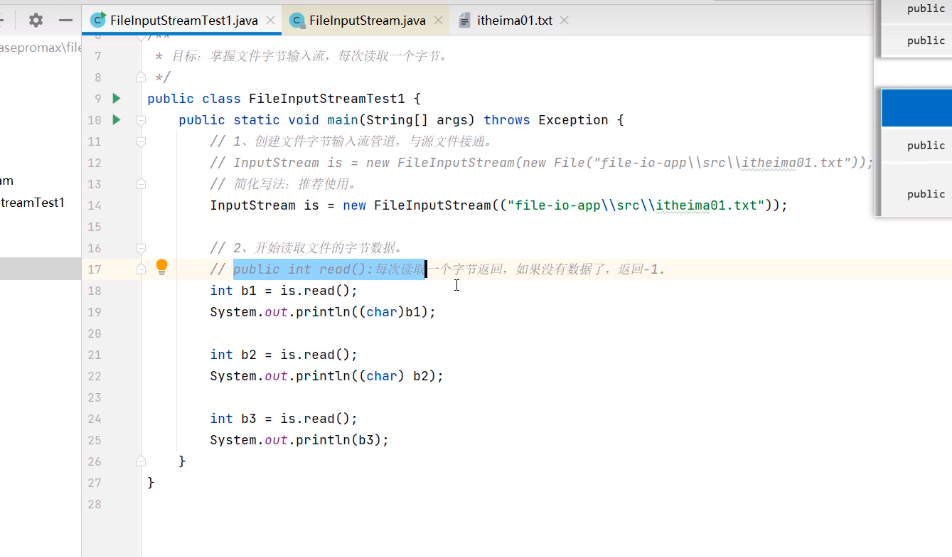
Task: Run class from line 9 gutter arrow
Action: 117,98
